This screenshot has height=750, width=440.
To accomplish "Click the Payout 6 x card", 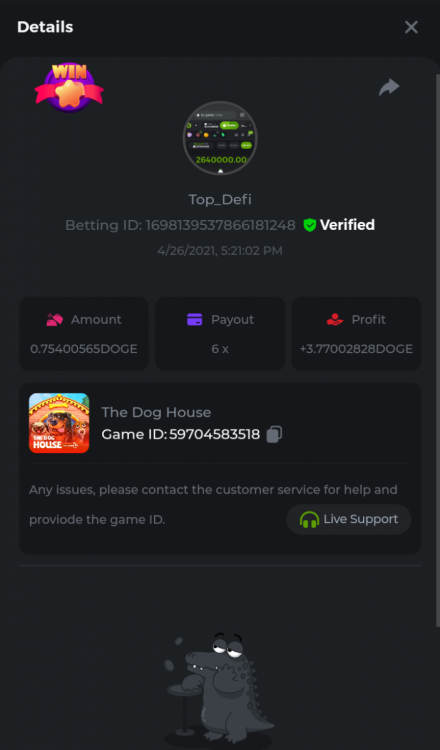I will point(220,334).
